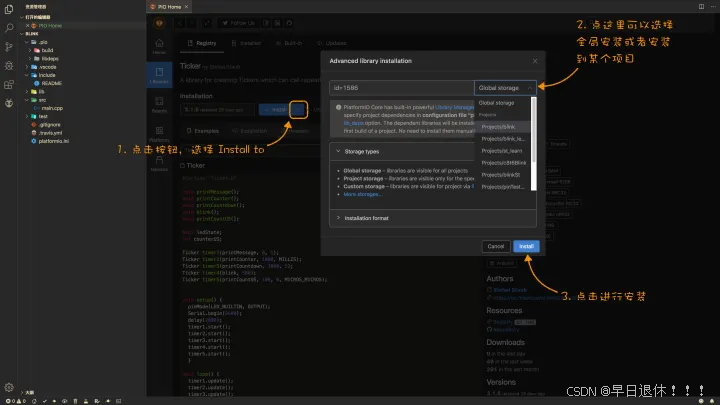Image resolution: width=720 pixels, height=405 pixels.
Task: Click the Cancel button in dialog
Action: pos(495,246)
